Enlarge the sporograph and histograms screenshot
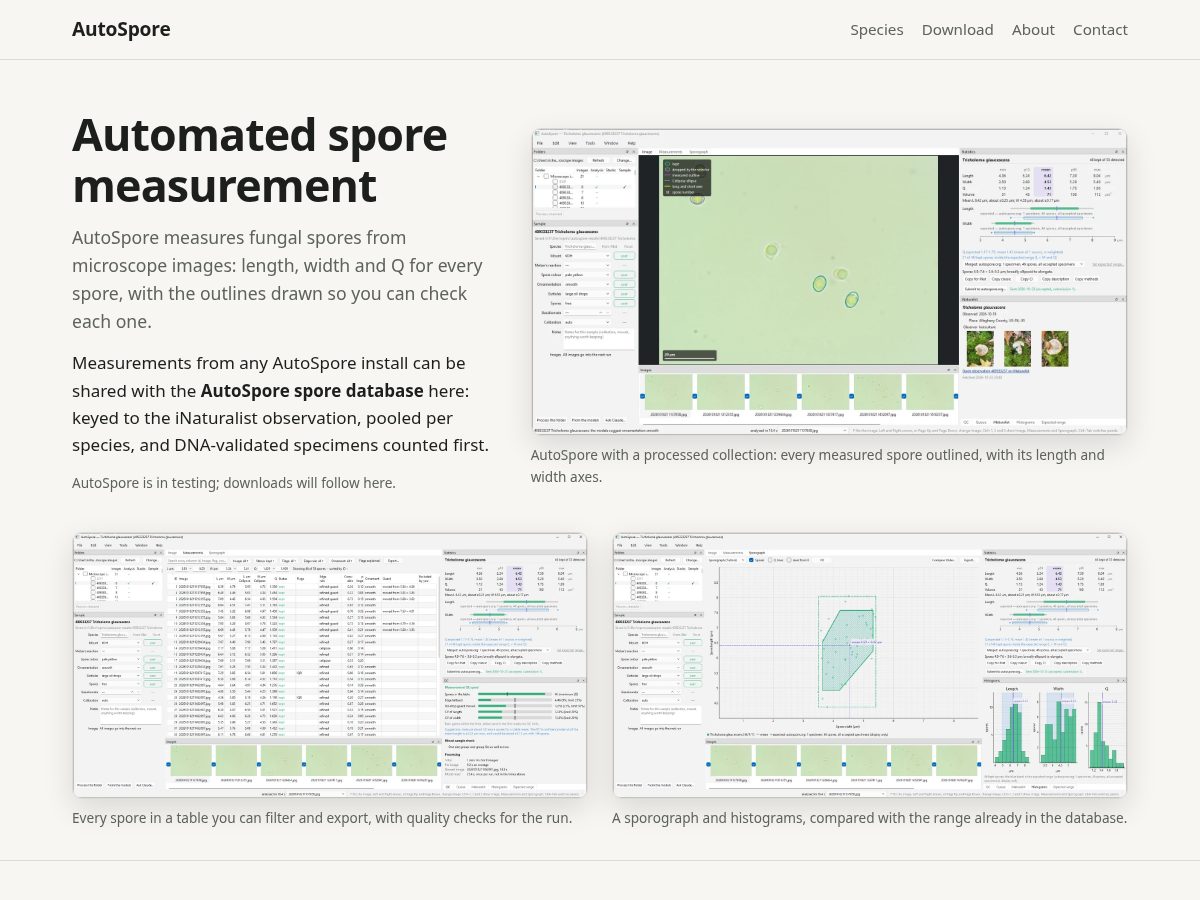 point(870,665)
